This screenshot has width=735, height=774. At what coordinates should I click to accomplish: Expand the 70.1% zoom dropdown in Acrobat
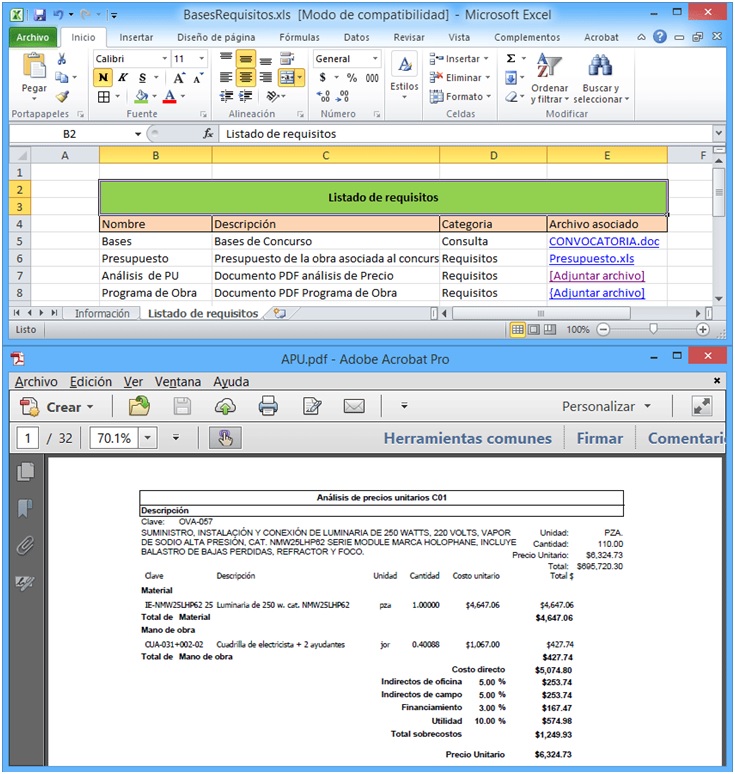(x=148, y=438)
